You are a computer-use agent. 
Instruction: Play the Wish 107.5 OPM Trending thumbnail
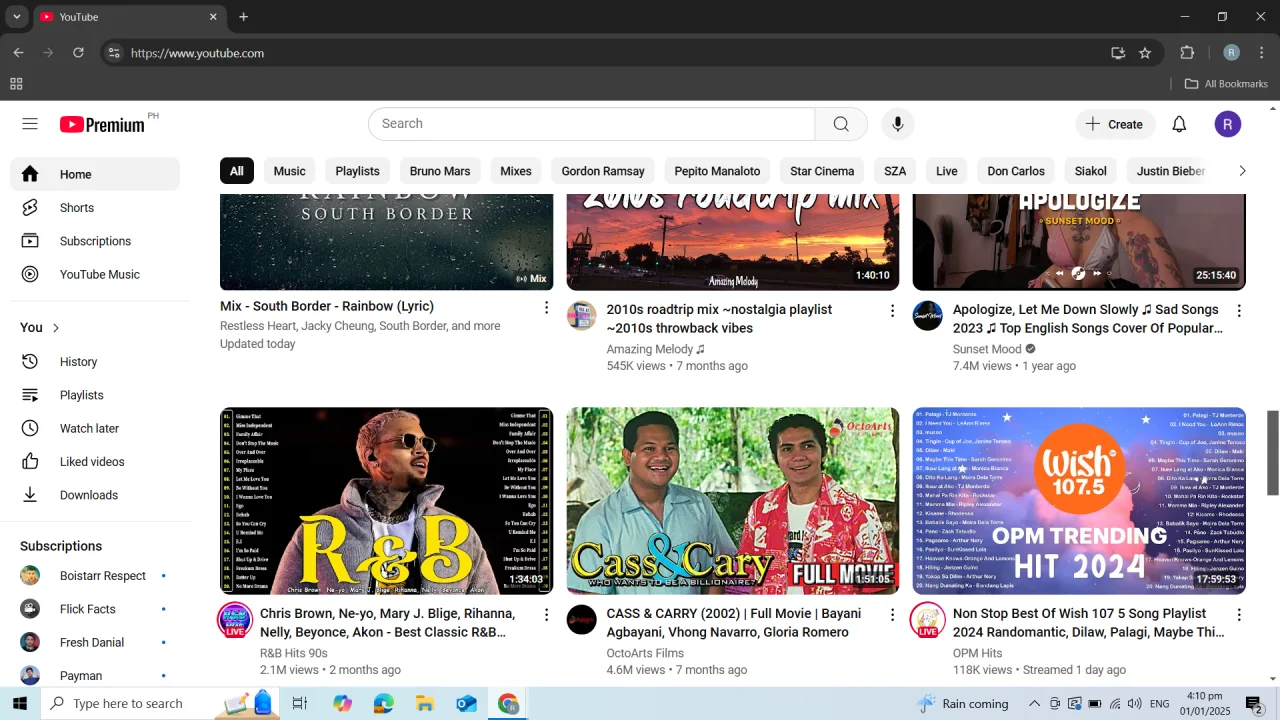[1079, 500]
